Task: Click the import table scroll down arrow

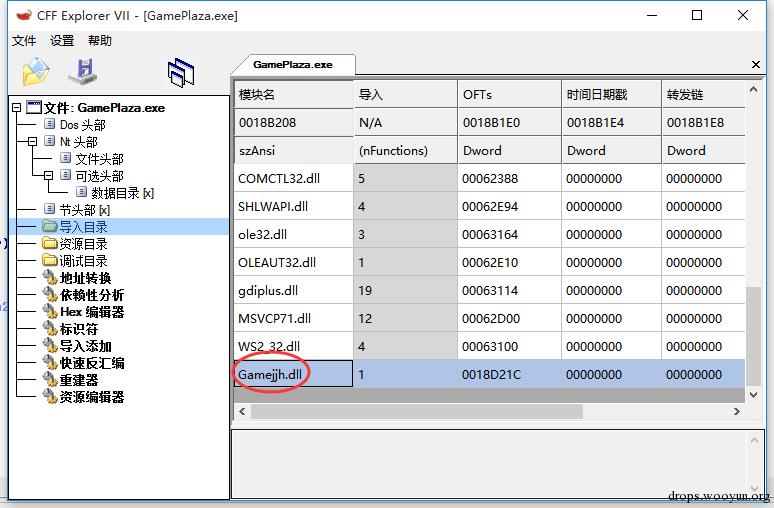Action: pos(753,394)
